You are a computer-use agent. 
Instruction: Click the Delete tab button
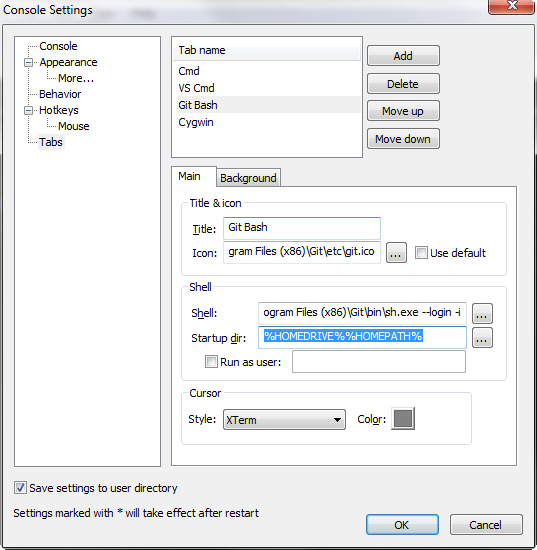403,84
